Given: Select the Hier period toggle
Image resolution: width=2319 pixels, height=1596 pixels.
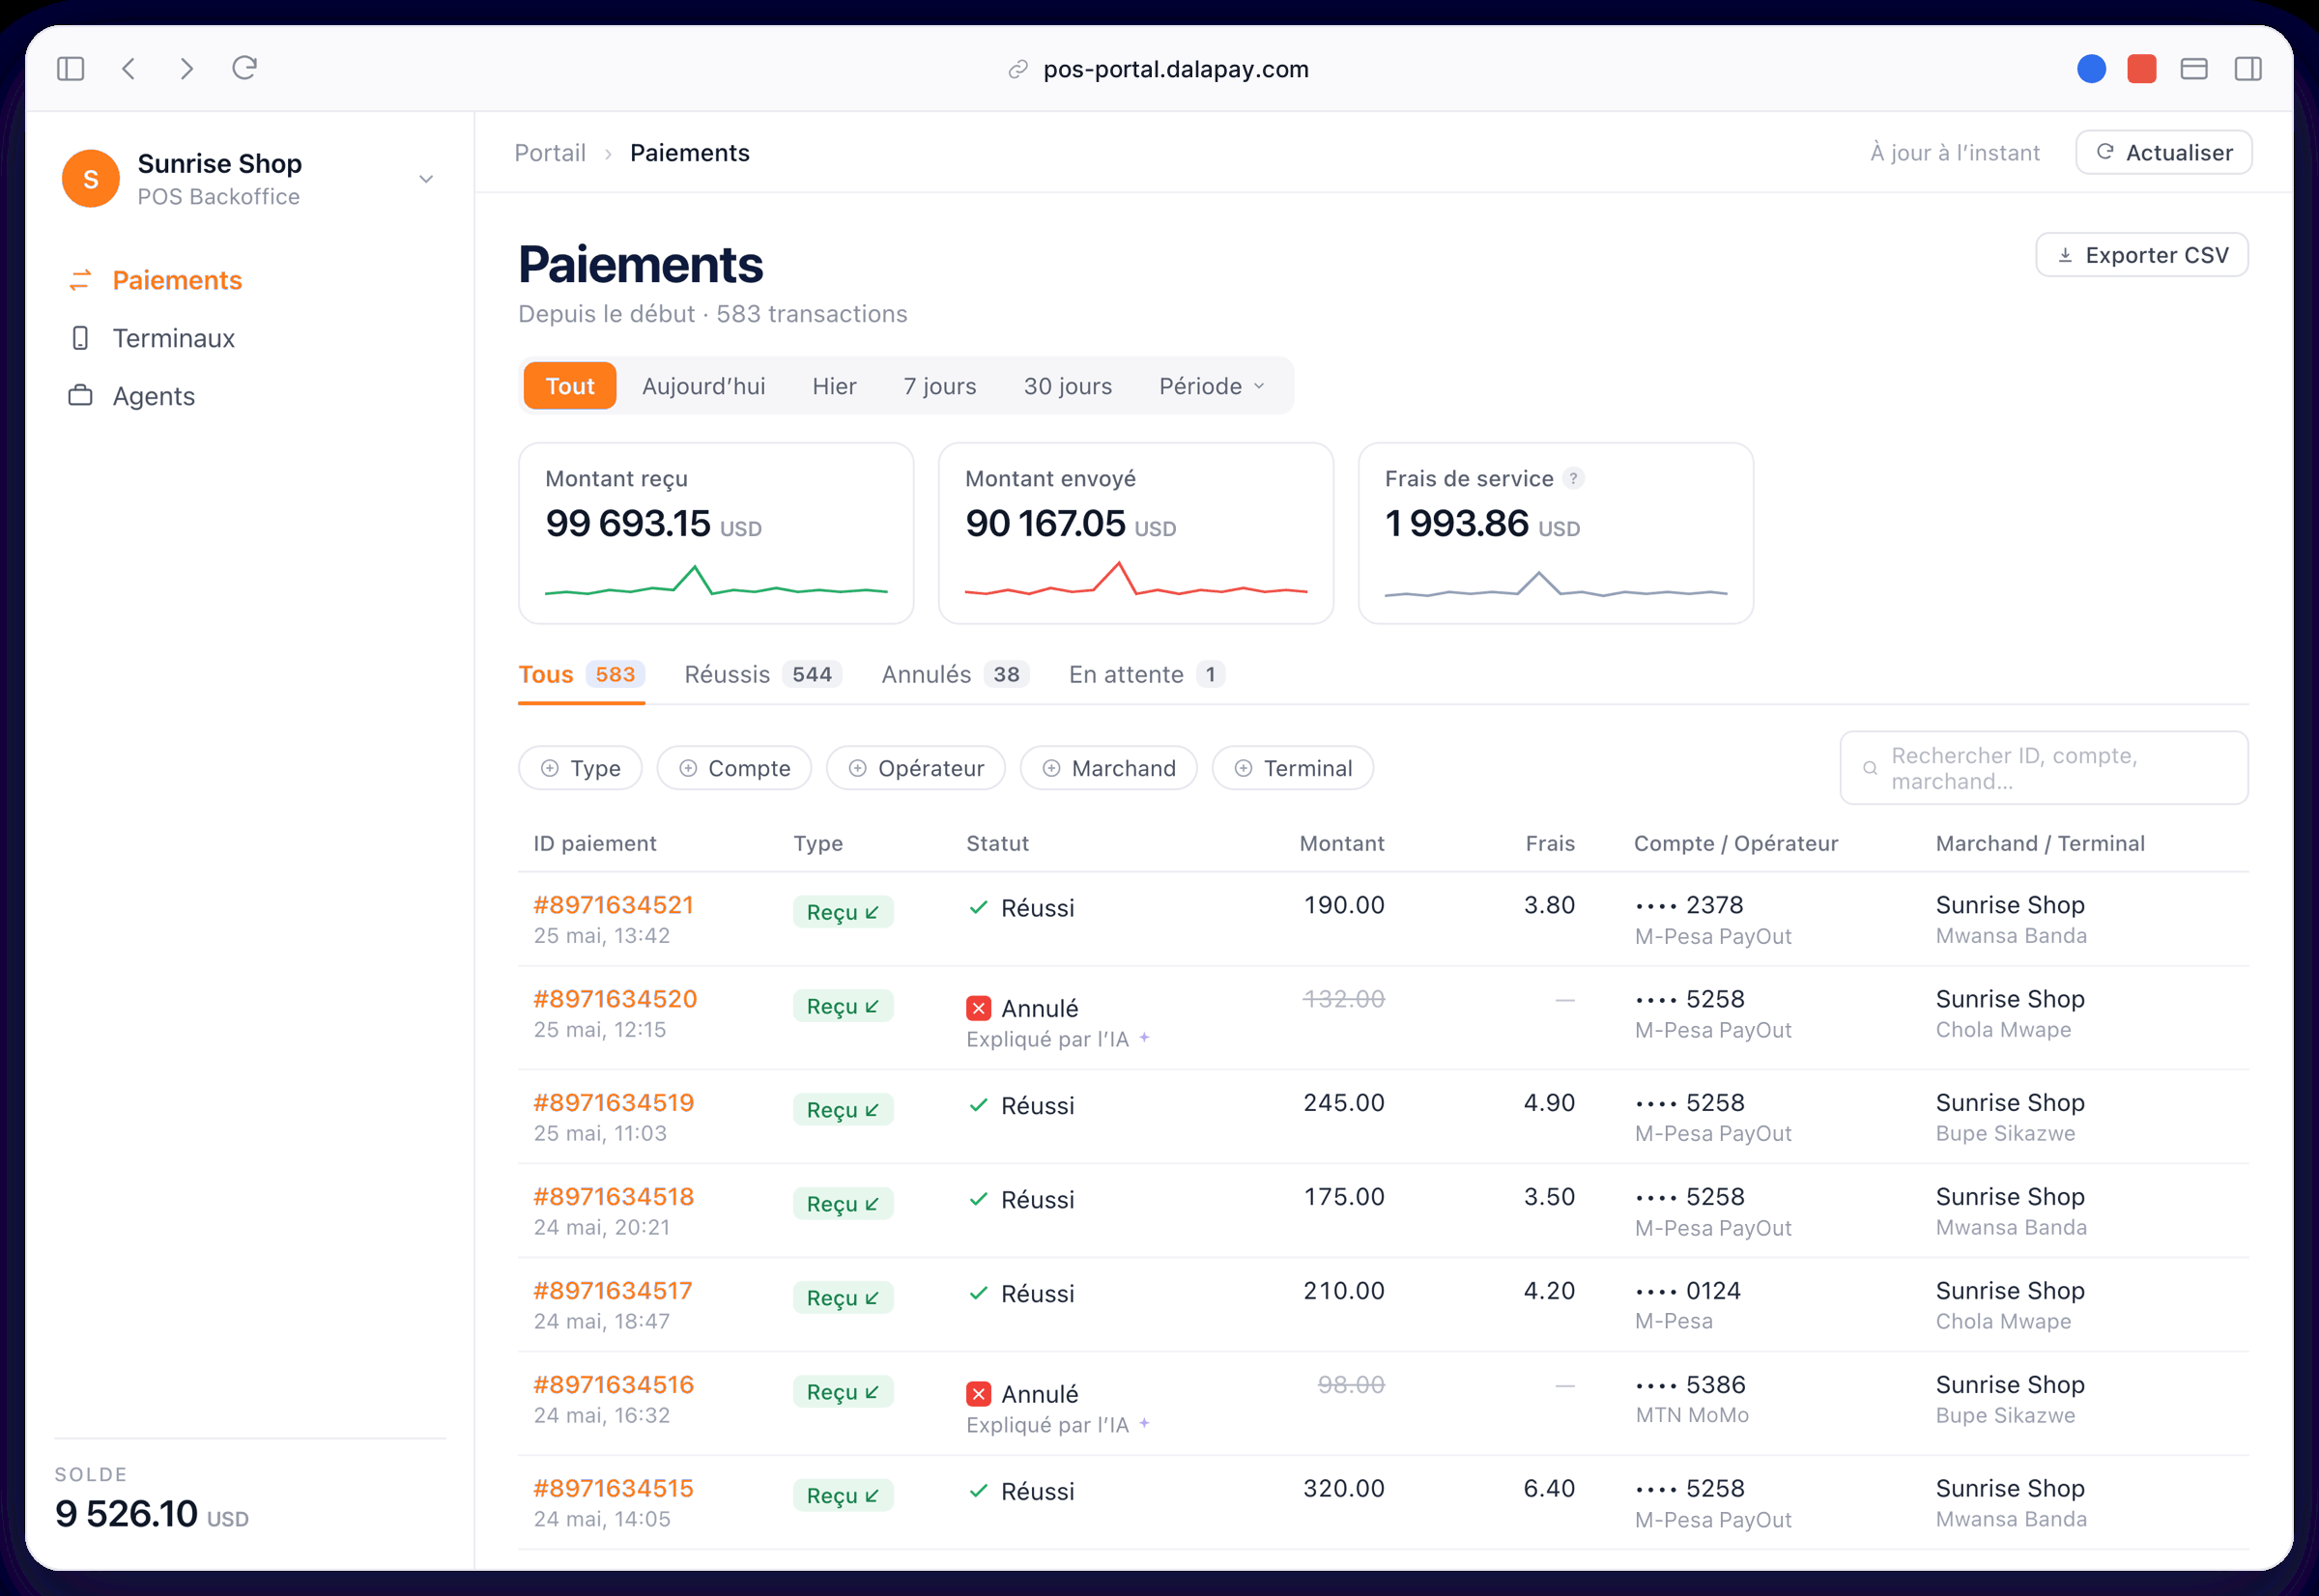Looking at the screenshot, I should pos(834,386).
